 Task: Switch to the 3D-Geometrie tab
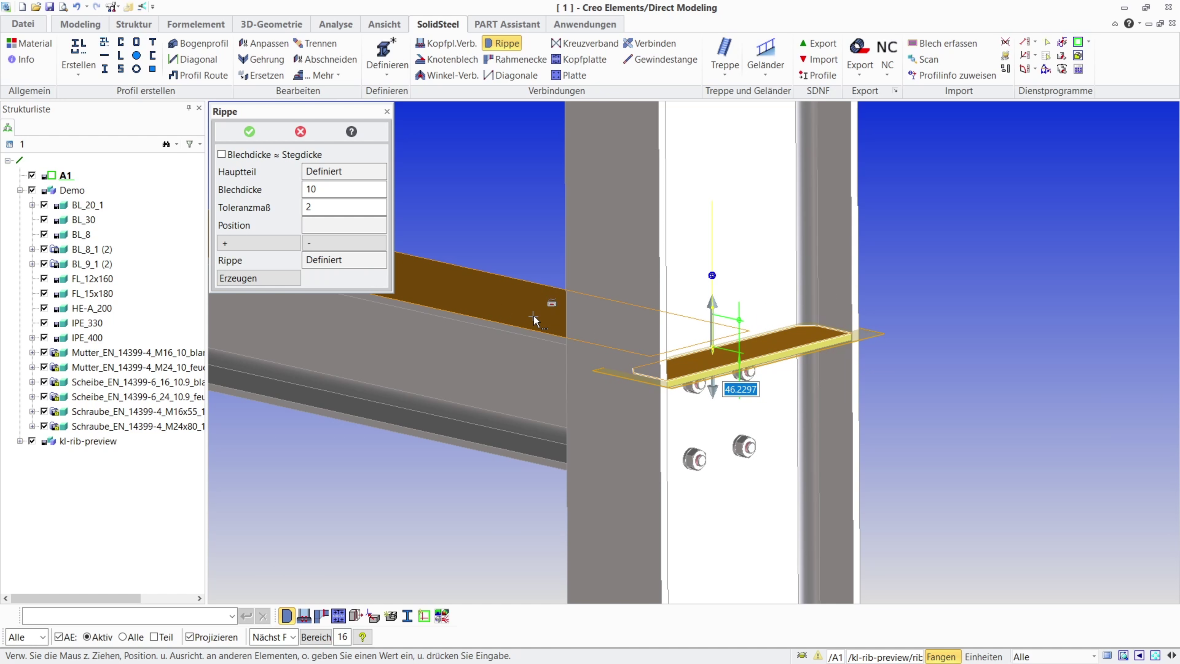pyautogui.click(x=272, y=24)
